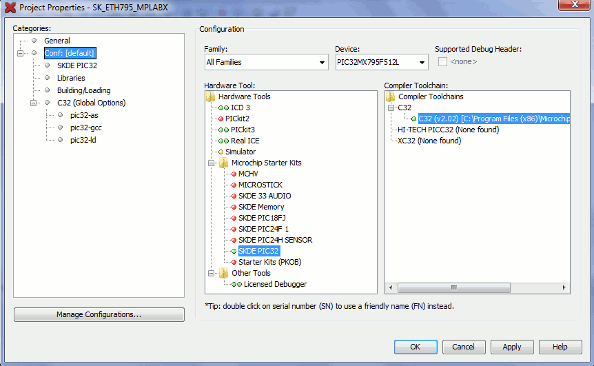Click the toolchain scrollbar left arrow
The width and height of the screenshot is (594, 366).
pyautogui.click(x=391, y=288)
